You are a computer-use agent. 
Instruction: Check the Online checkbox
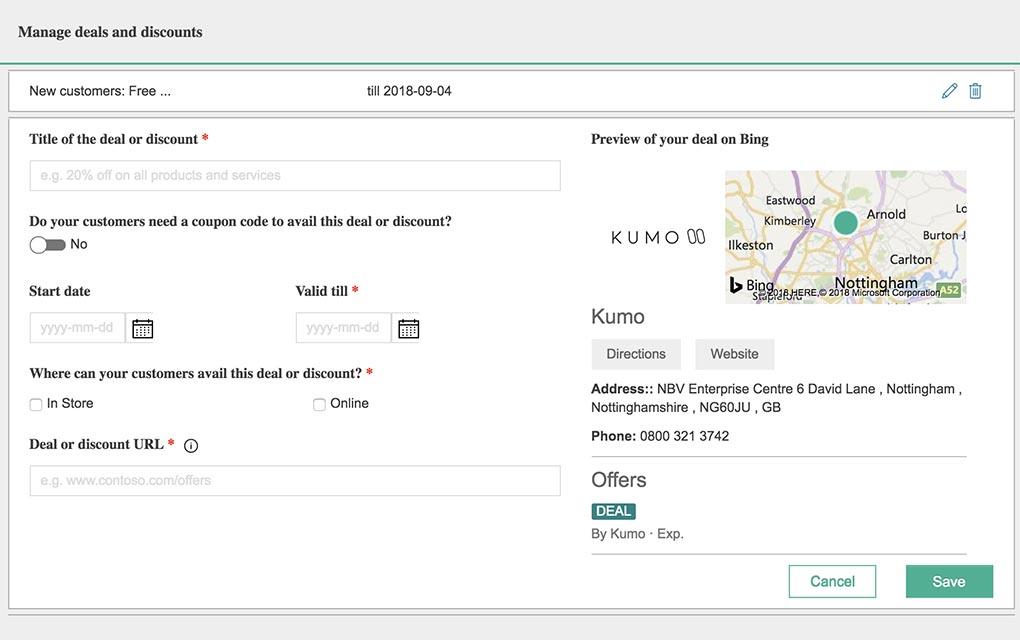click(x=319, y=405)
